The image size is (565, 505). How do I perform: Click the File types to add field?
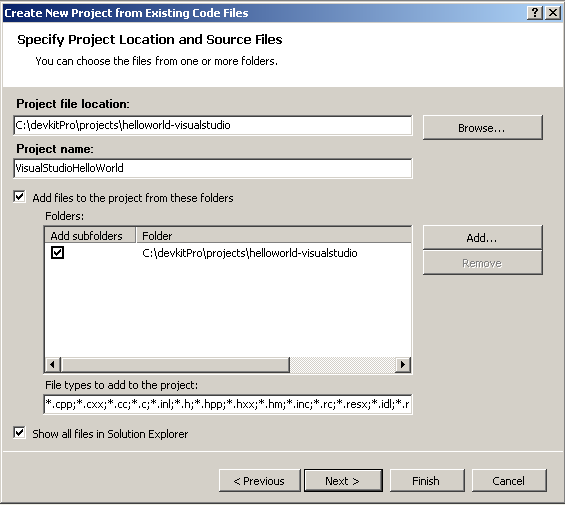228,404
